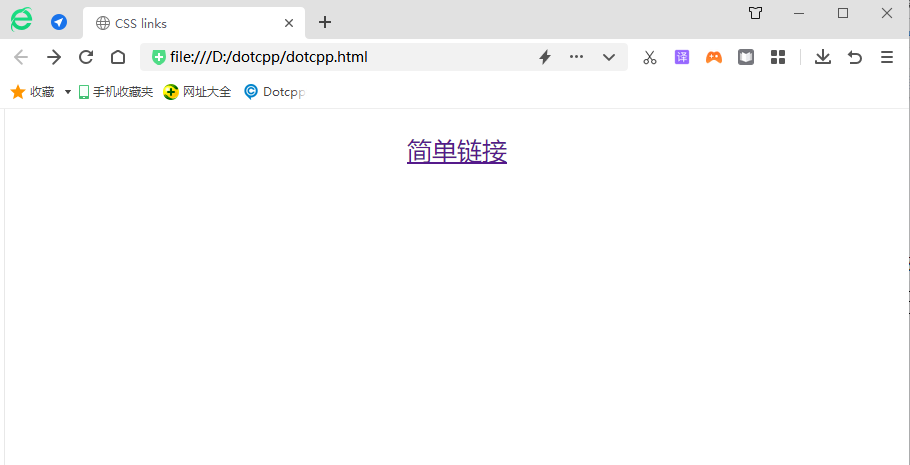Open the purple translate extension
This screenshot has height=465, width=910.
[x=682, y=57]
